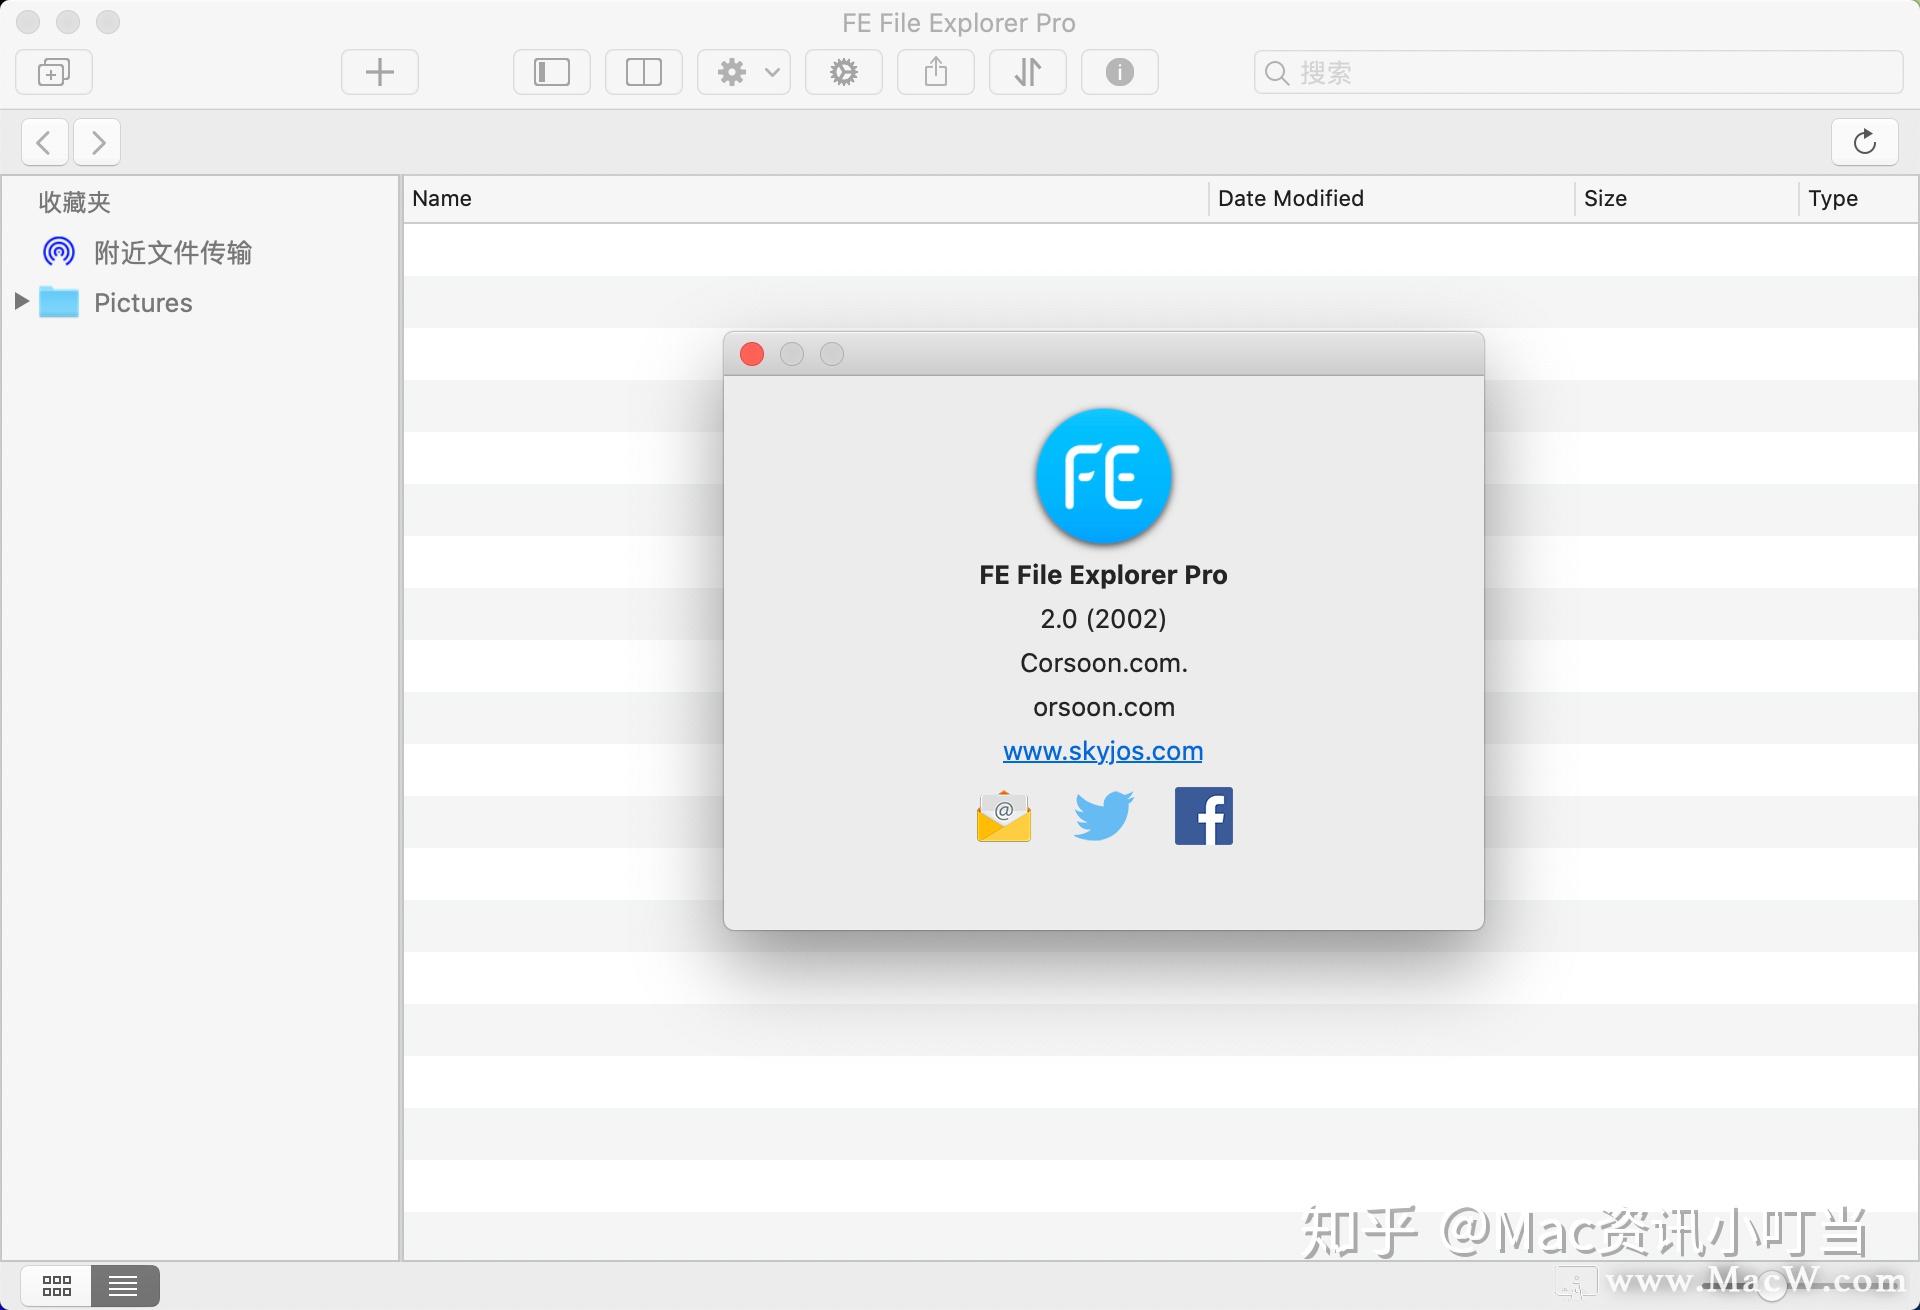Toggle the split dual-pane view

coord(644,72)
